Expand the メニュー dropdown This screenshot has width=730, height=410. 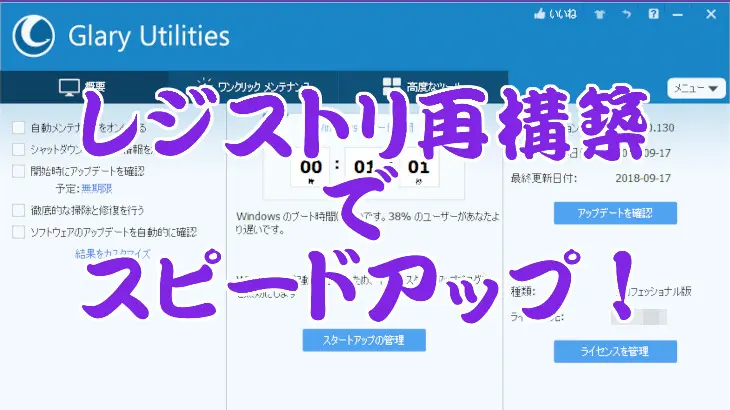[696, 88]
